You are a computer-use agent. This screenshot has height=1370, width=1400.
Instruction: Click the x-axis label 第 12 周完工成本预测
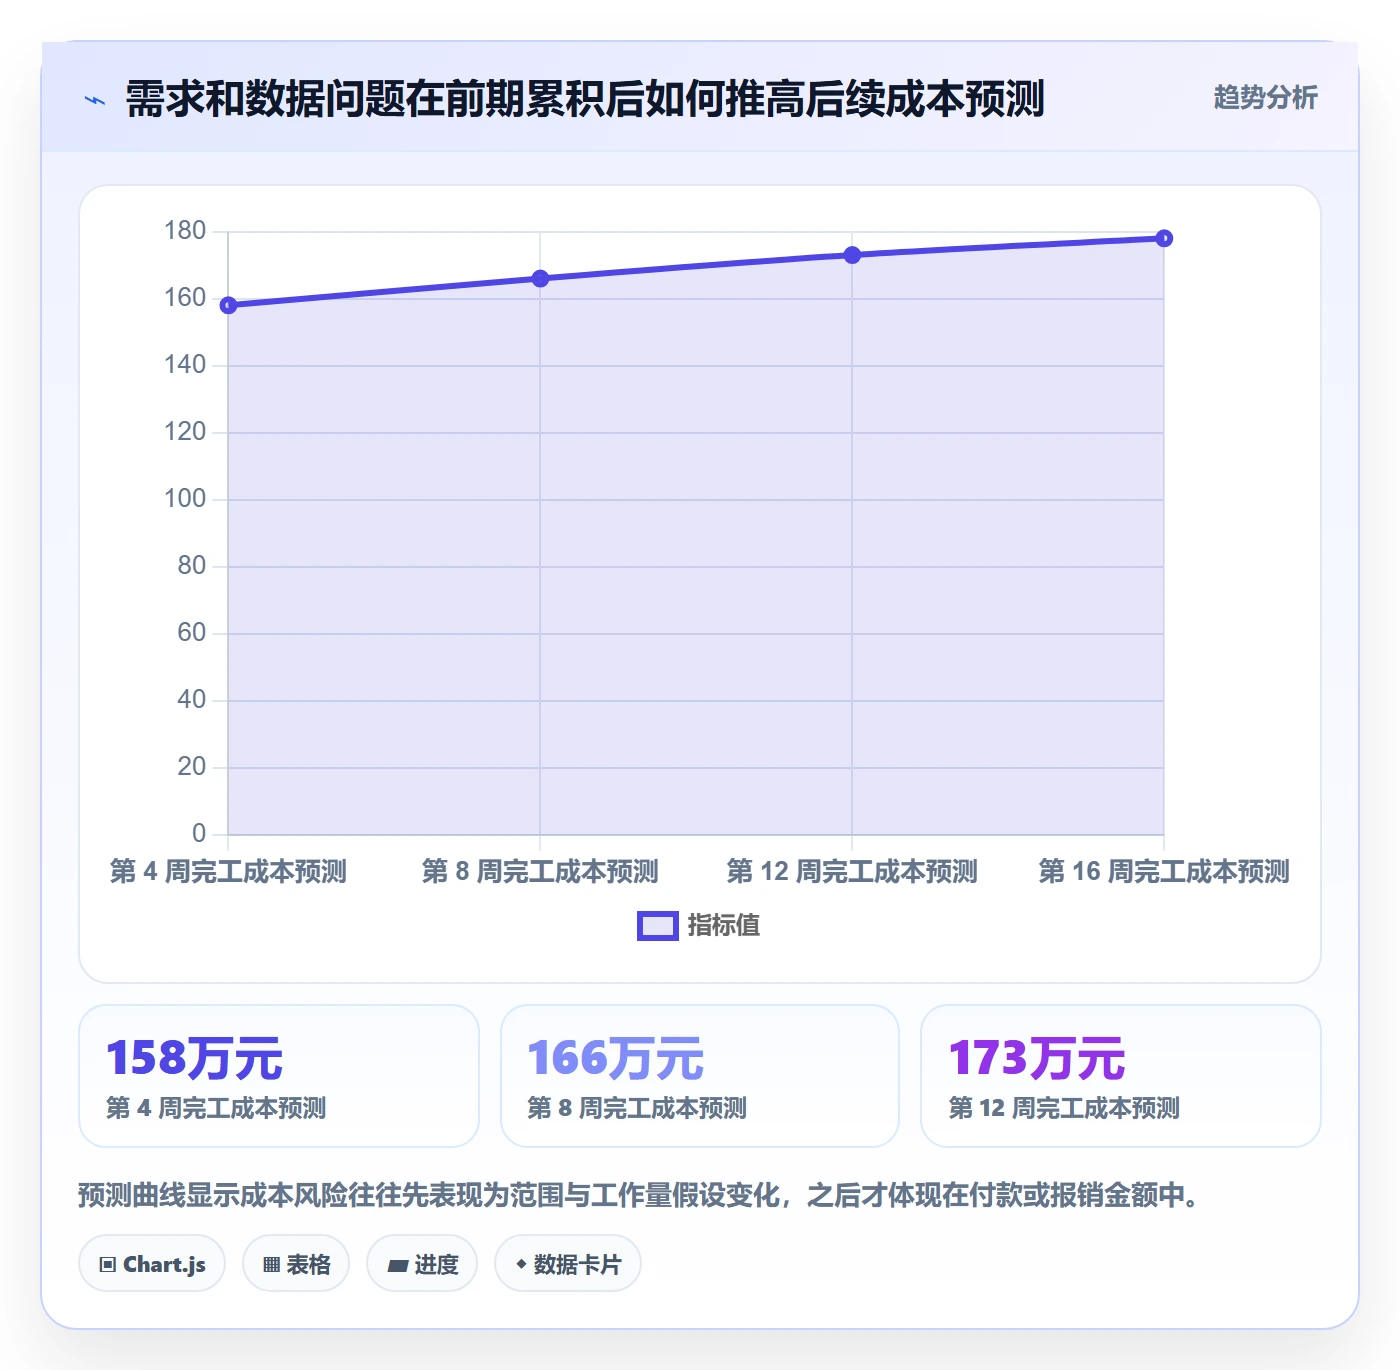pyautogui.click(x=852, y=872)
